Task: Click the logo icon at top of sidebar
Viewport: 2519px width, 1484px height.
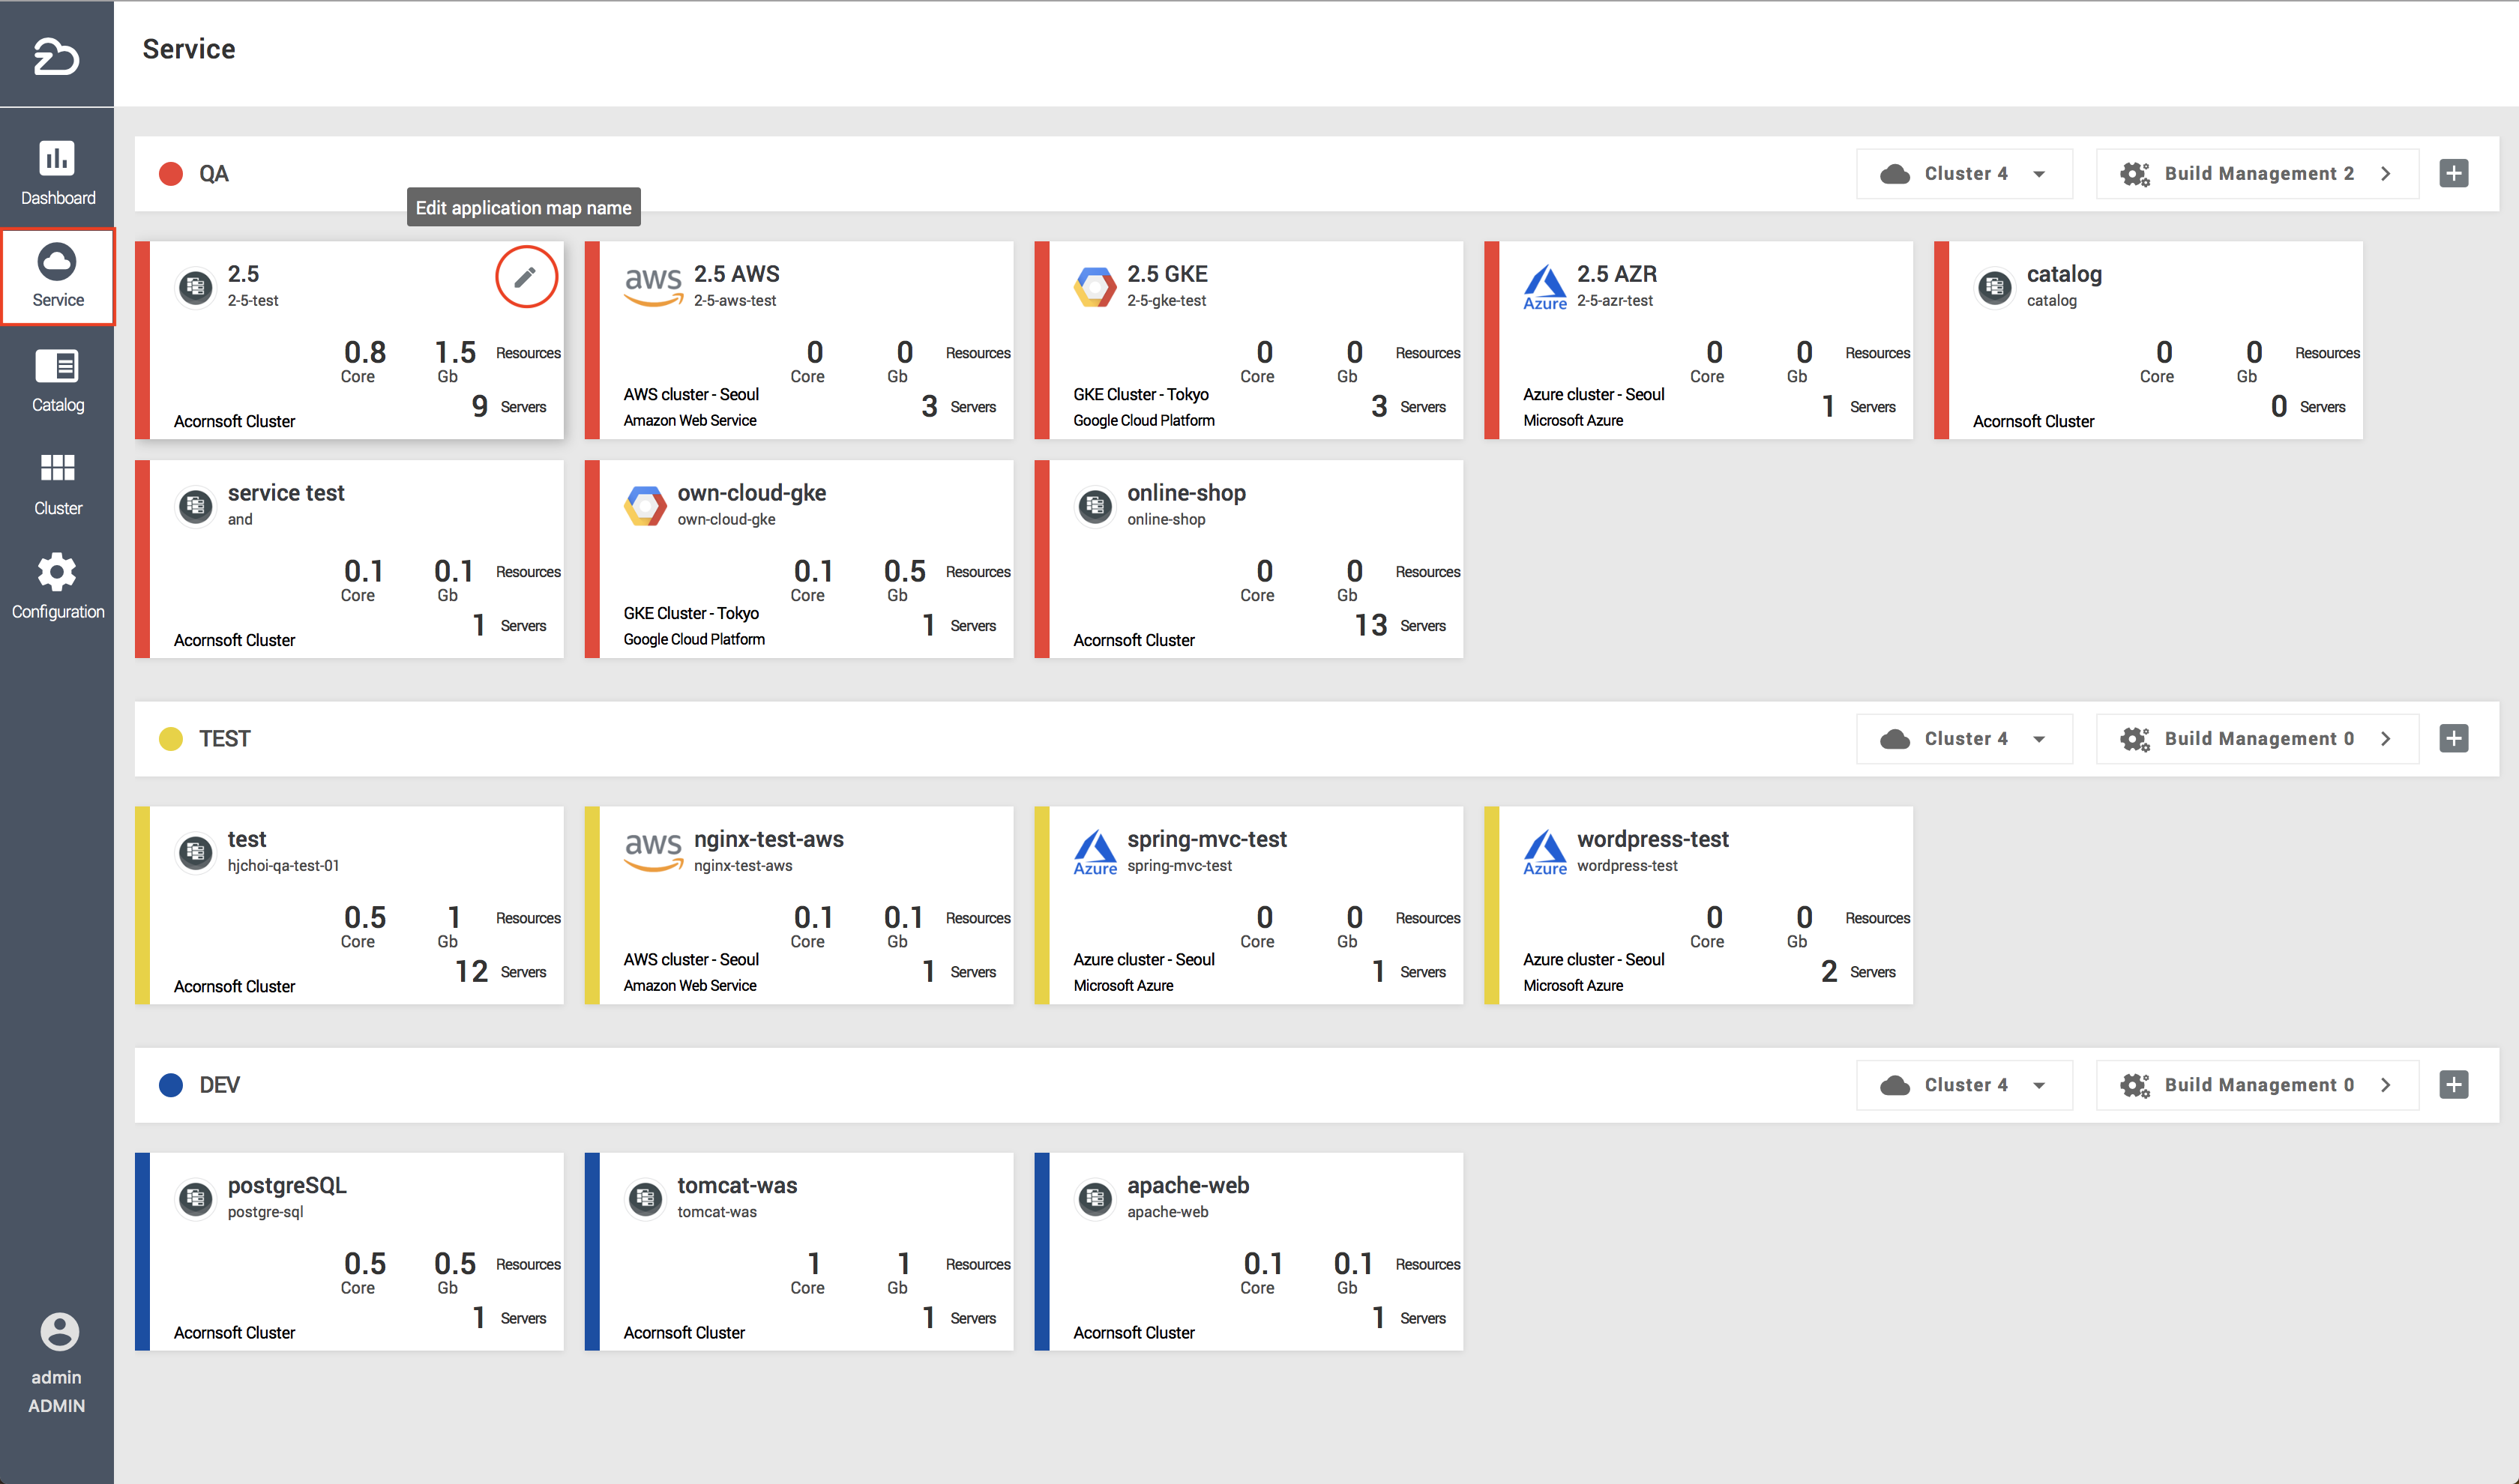Action: pyautogui.click(x=56, y=56)
